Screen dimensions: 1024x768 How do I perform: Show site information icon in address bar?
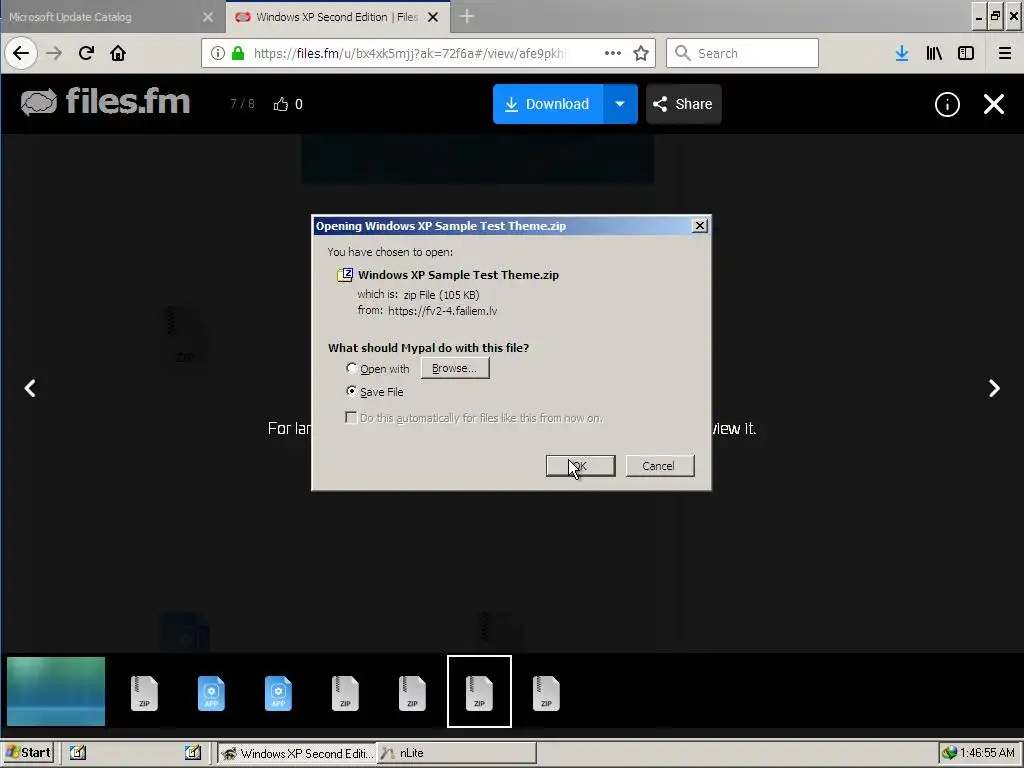click(x=218, y=53)
